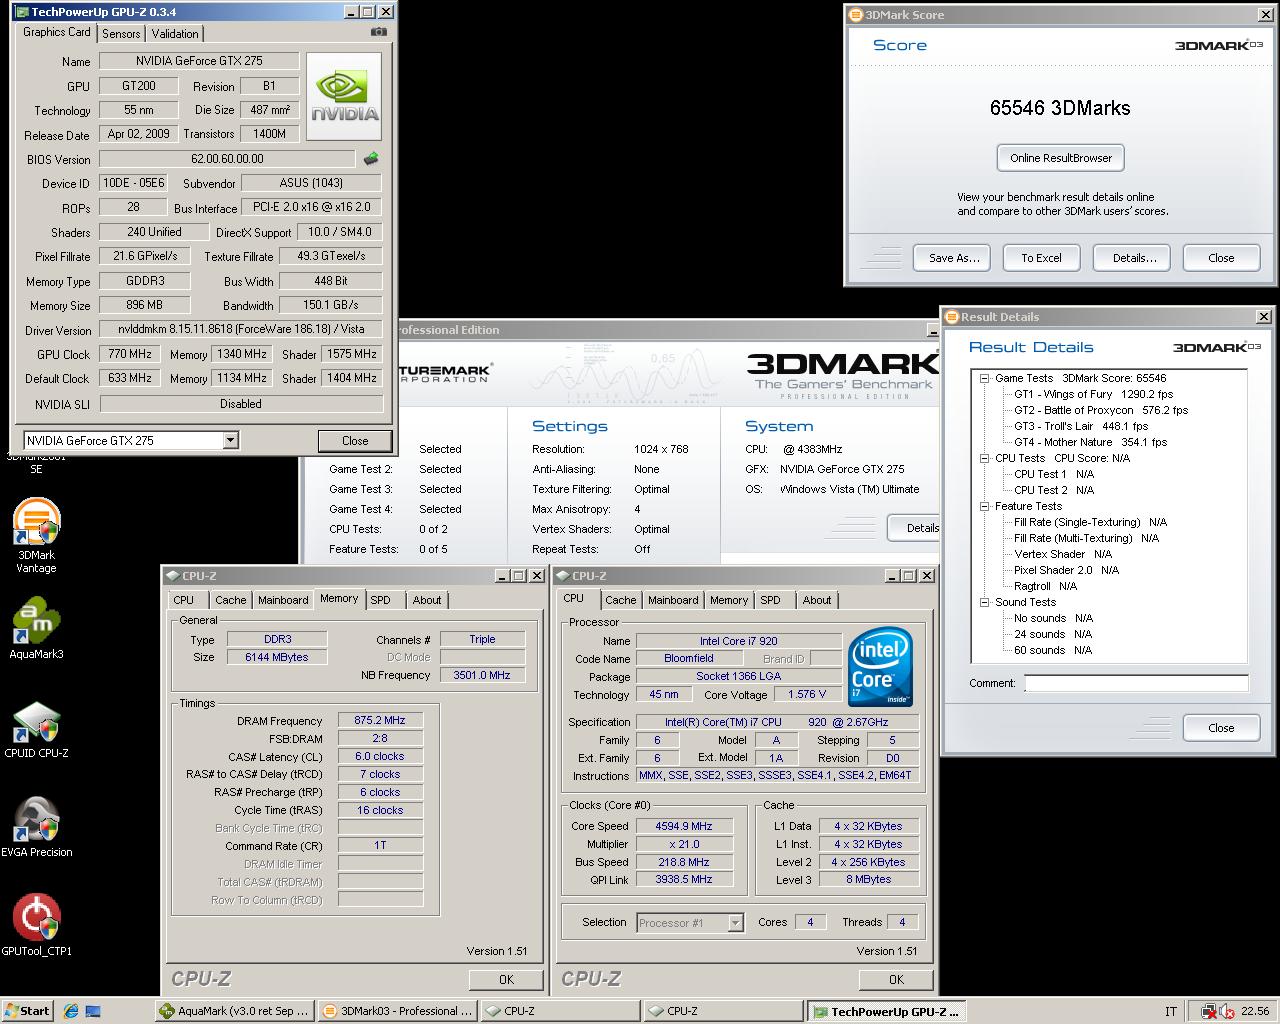This screenshot has width=1280, height=1024.
Task: Click OK in CPU-Z Memory window
Action: [506, 980]
